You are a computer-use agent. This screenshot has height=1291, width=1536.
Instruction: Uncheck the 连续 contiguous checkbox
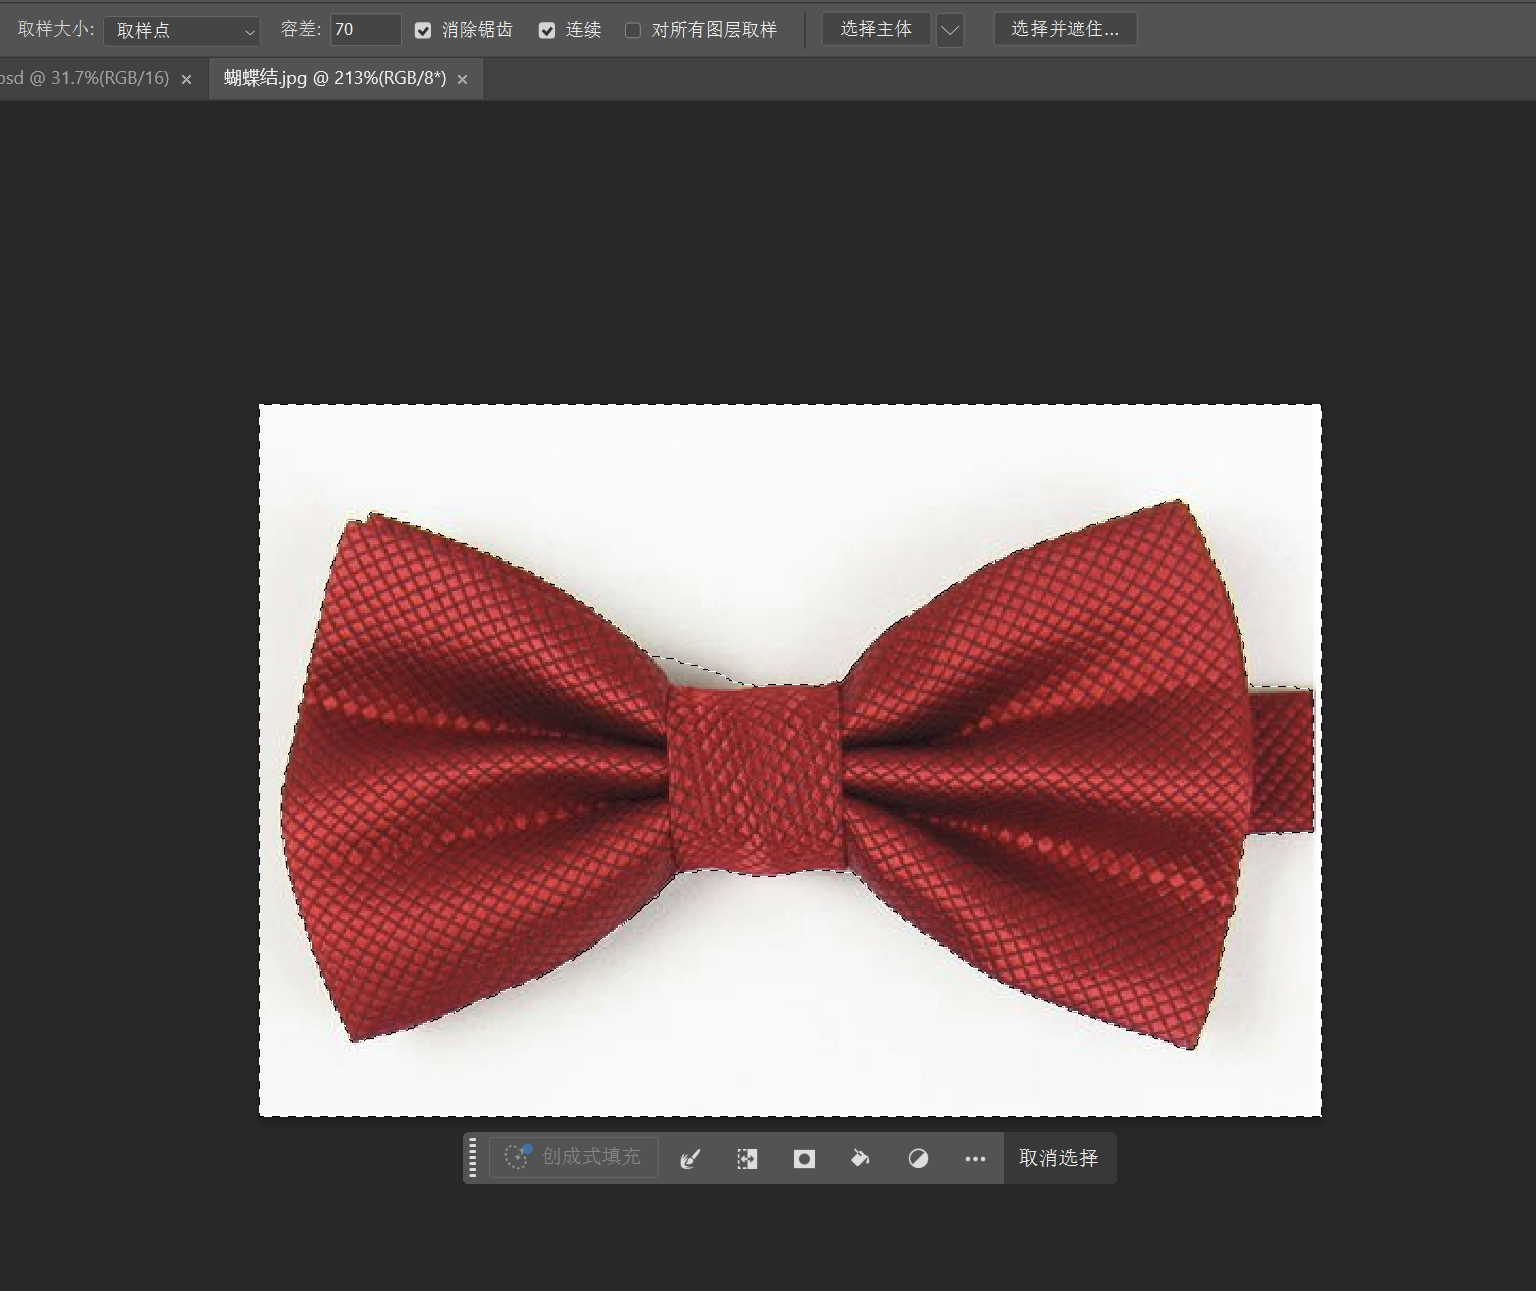point(547,31)
